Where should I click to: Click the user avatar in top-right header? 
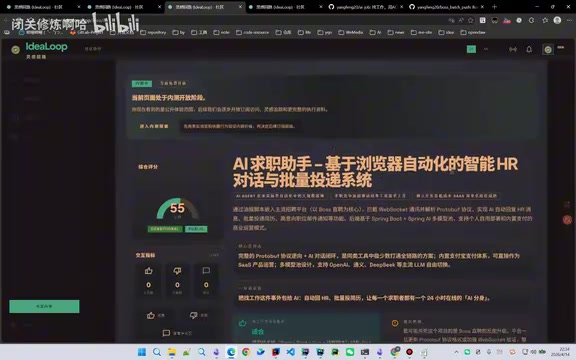click(548, 49)
